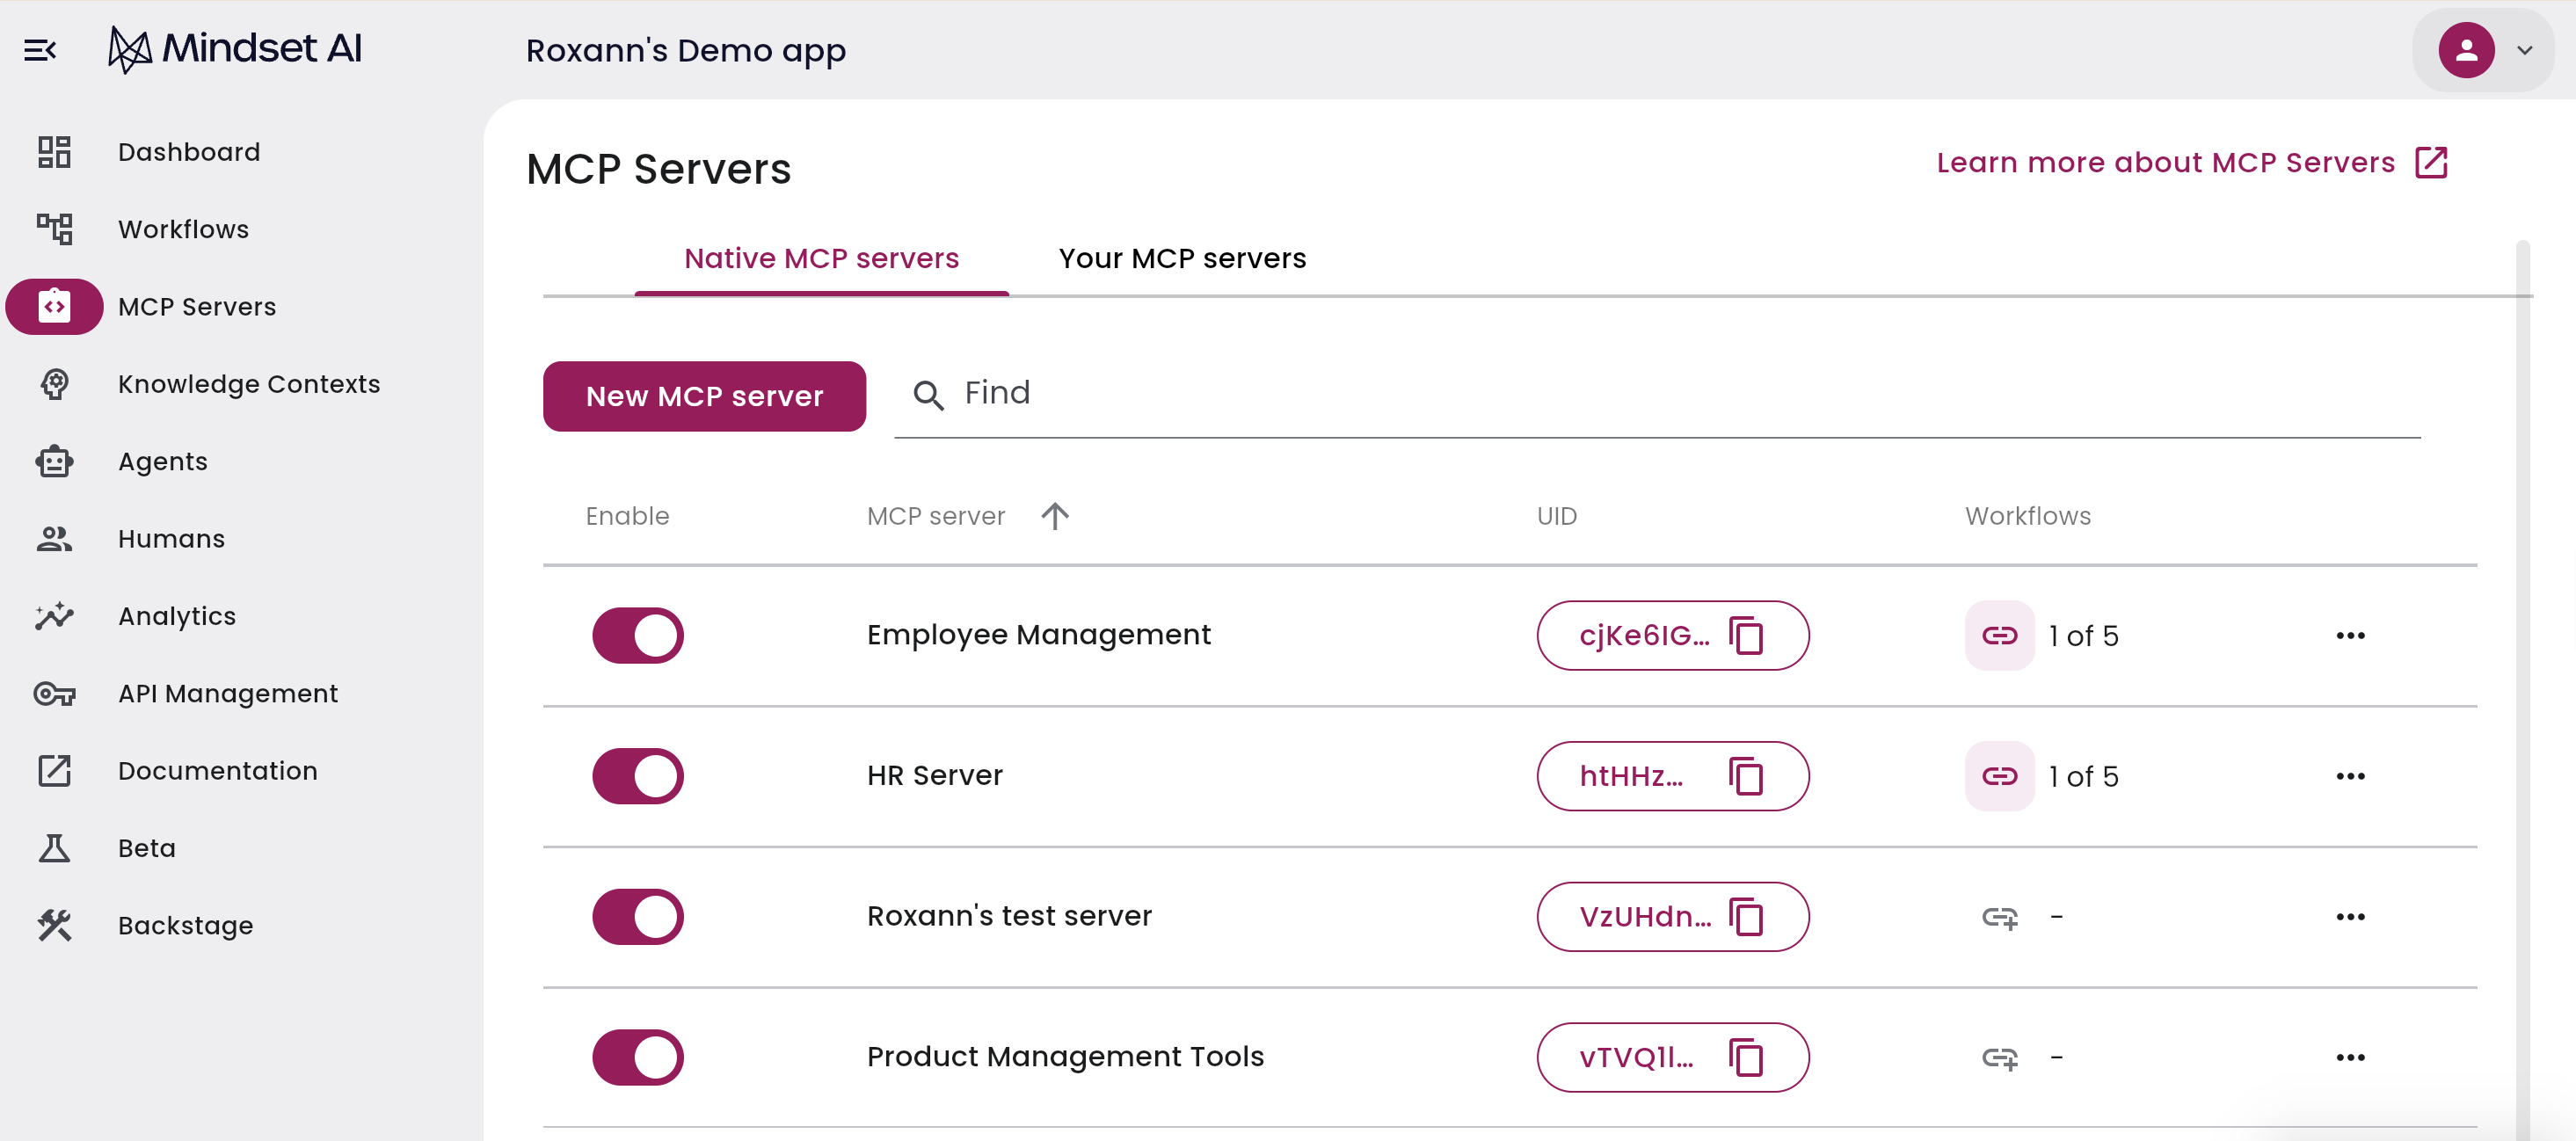Switch to Your MCP servers tab
The width and height of the screenshot is (2576, 1141).
[x=1182, y=259]
